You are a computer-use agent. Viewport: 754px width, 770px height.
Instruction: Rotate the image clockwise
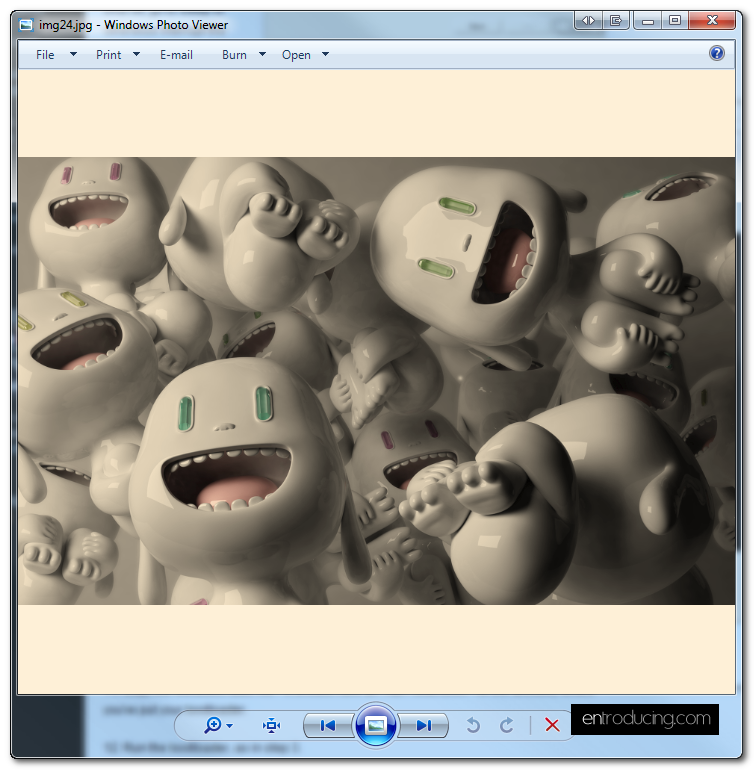(506, 725)
